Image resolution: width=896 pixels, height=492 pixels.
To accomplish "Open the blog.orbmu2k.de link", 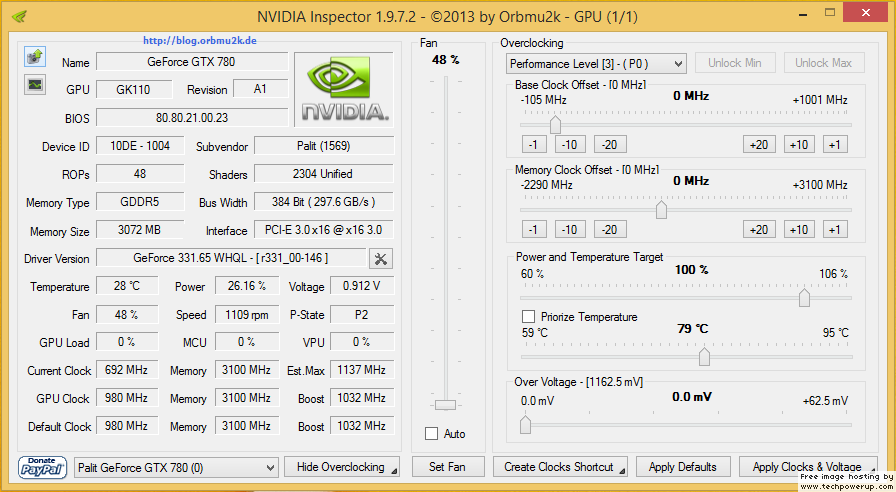I will (x=199, y=41).
